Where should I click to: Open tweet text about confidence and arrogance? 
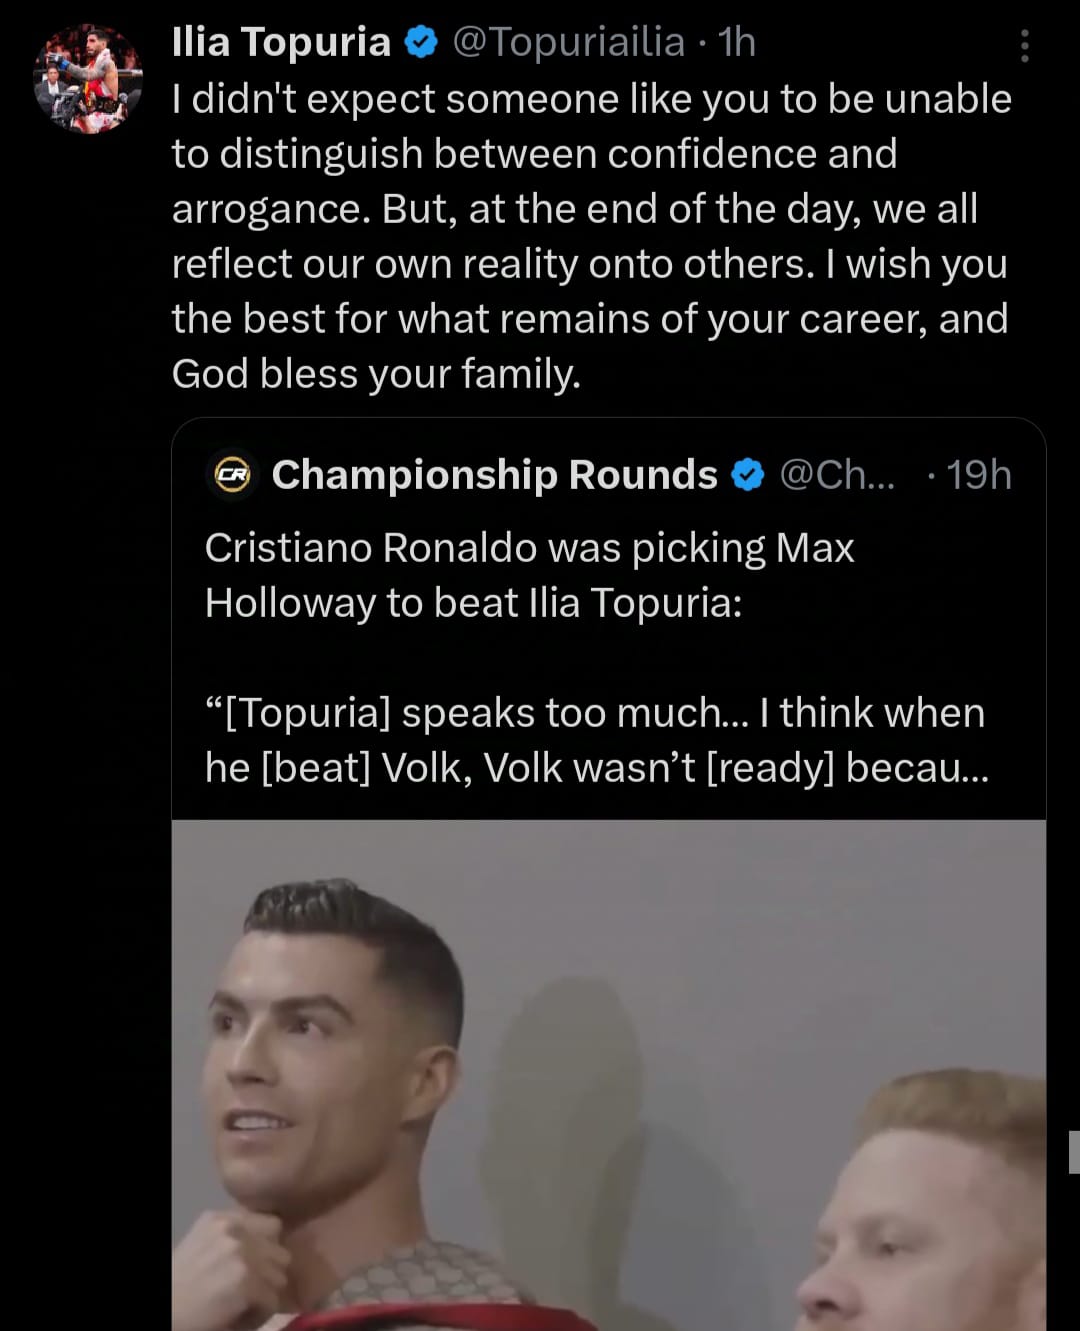590,154
